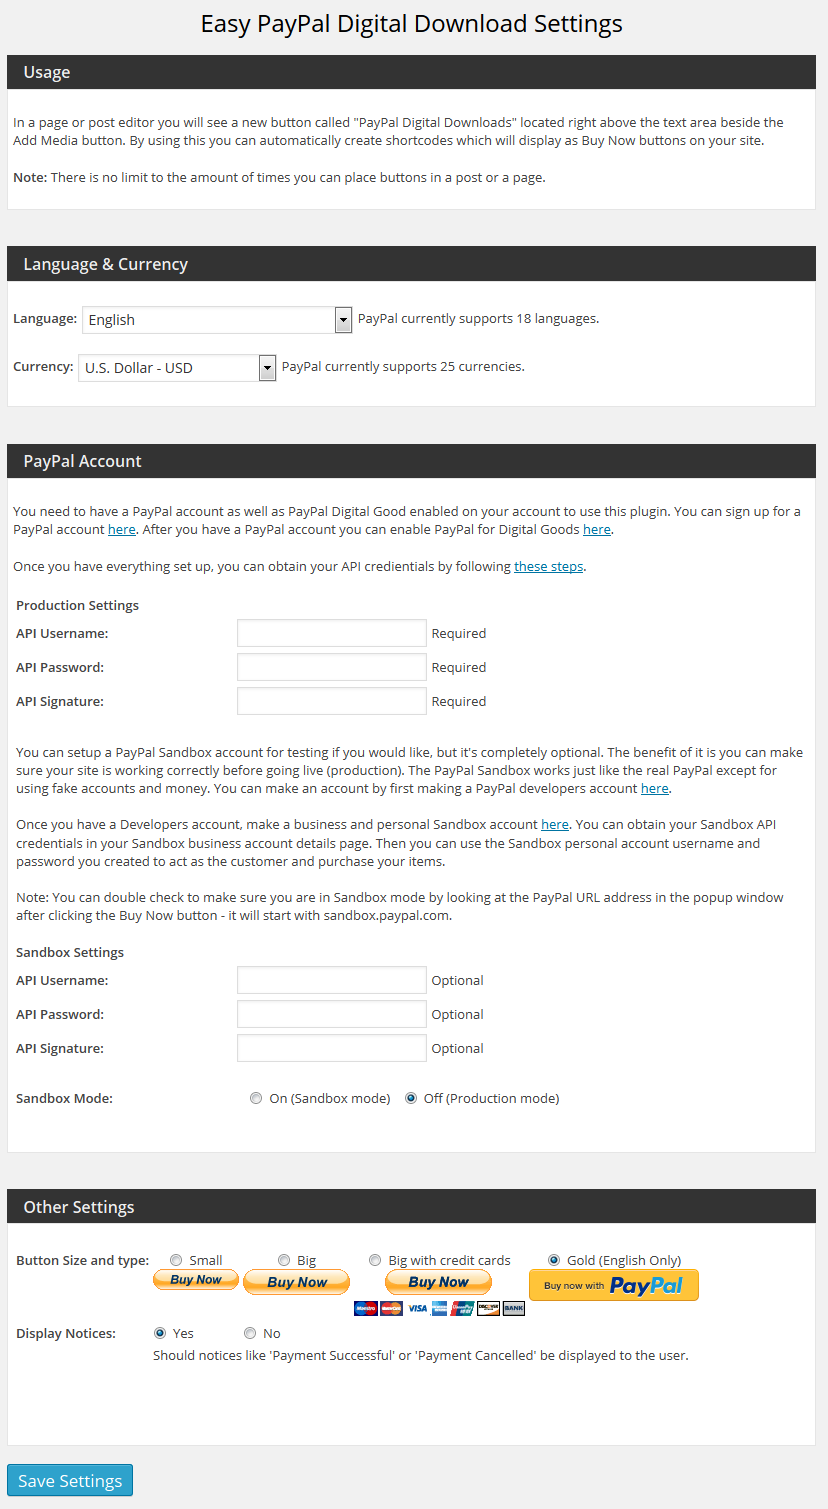Select the Small button size option
The width and height of the screenshot is (828, 1509).
tap(176, 1260)
